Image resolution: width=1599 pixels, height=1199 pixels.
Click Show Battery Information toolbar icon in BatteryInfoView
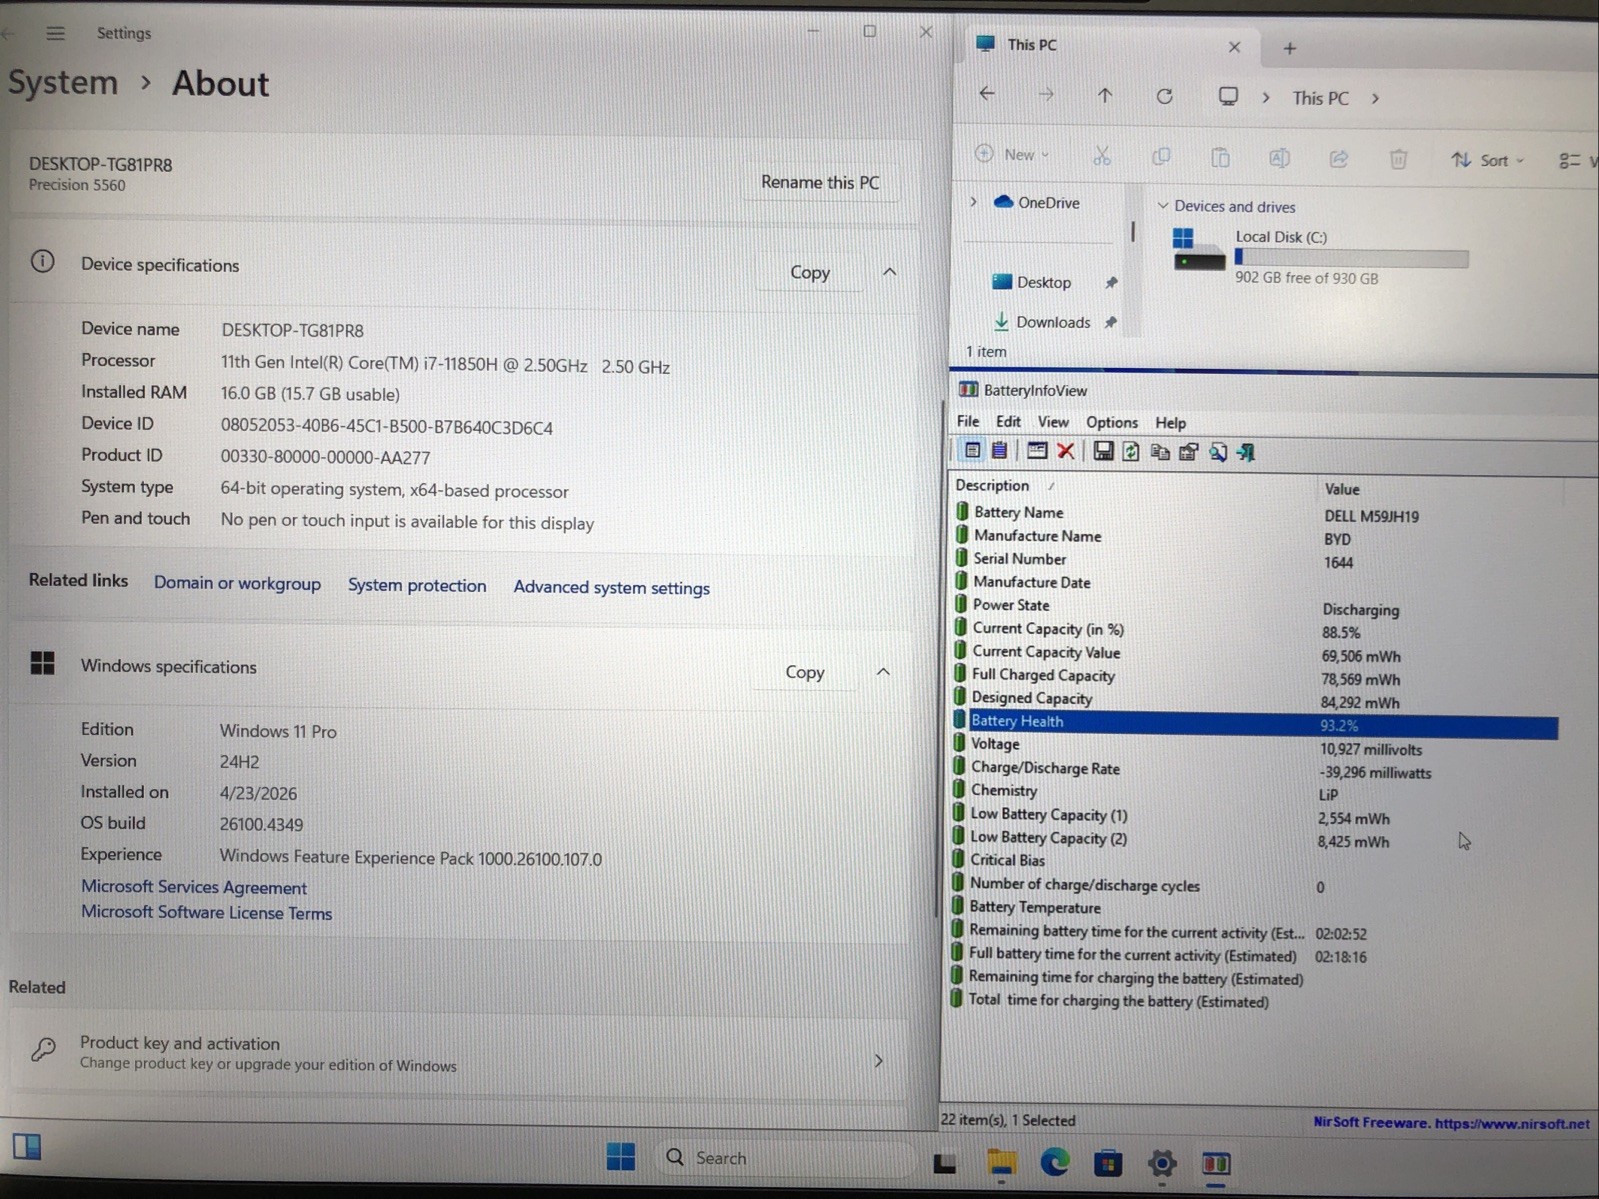coord(972,451)
